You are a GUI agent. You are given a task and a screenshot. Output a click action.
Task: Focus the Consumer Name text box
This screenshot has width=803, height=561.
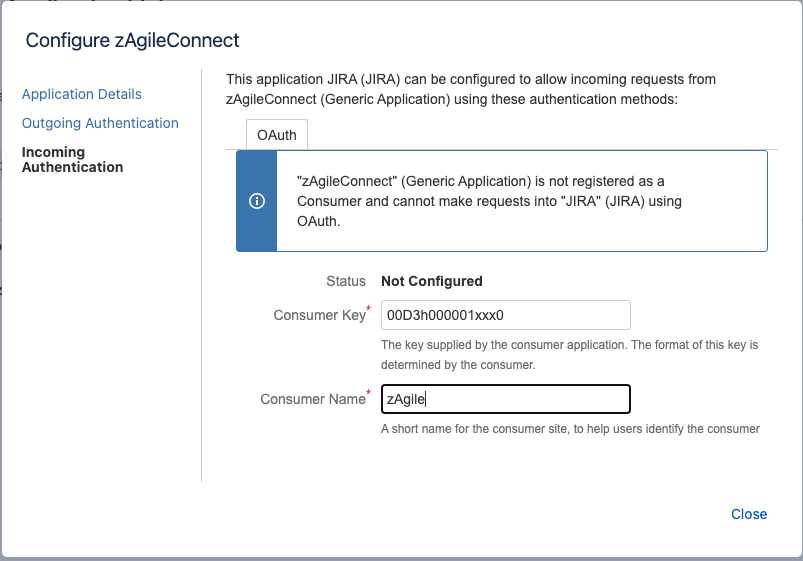tap(505, 399)
